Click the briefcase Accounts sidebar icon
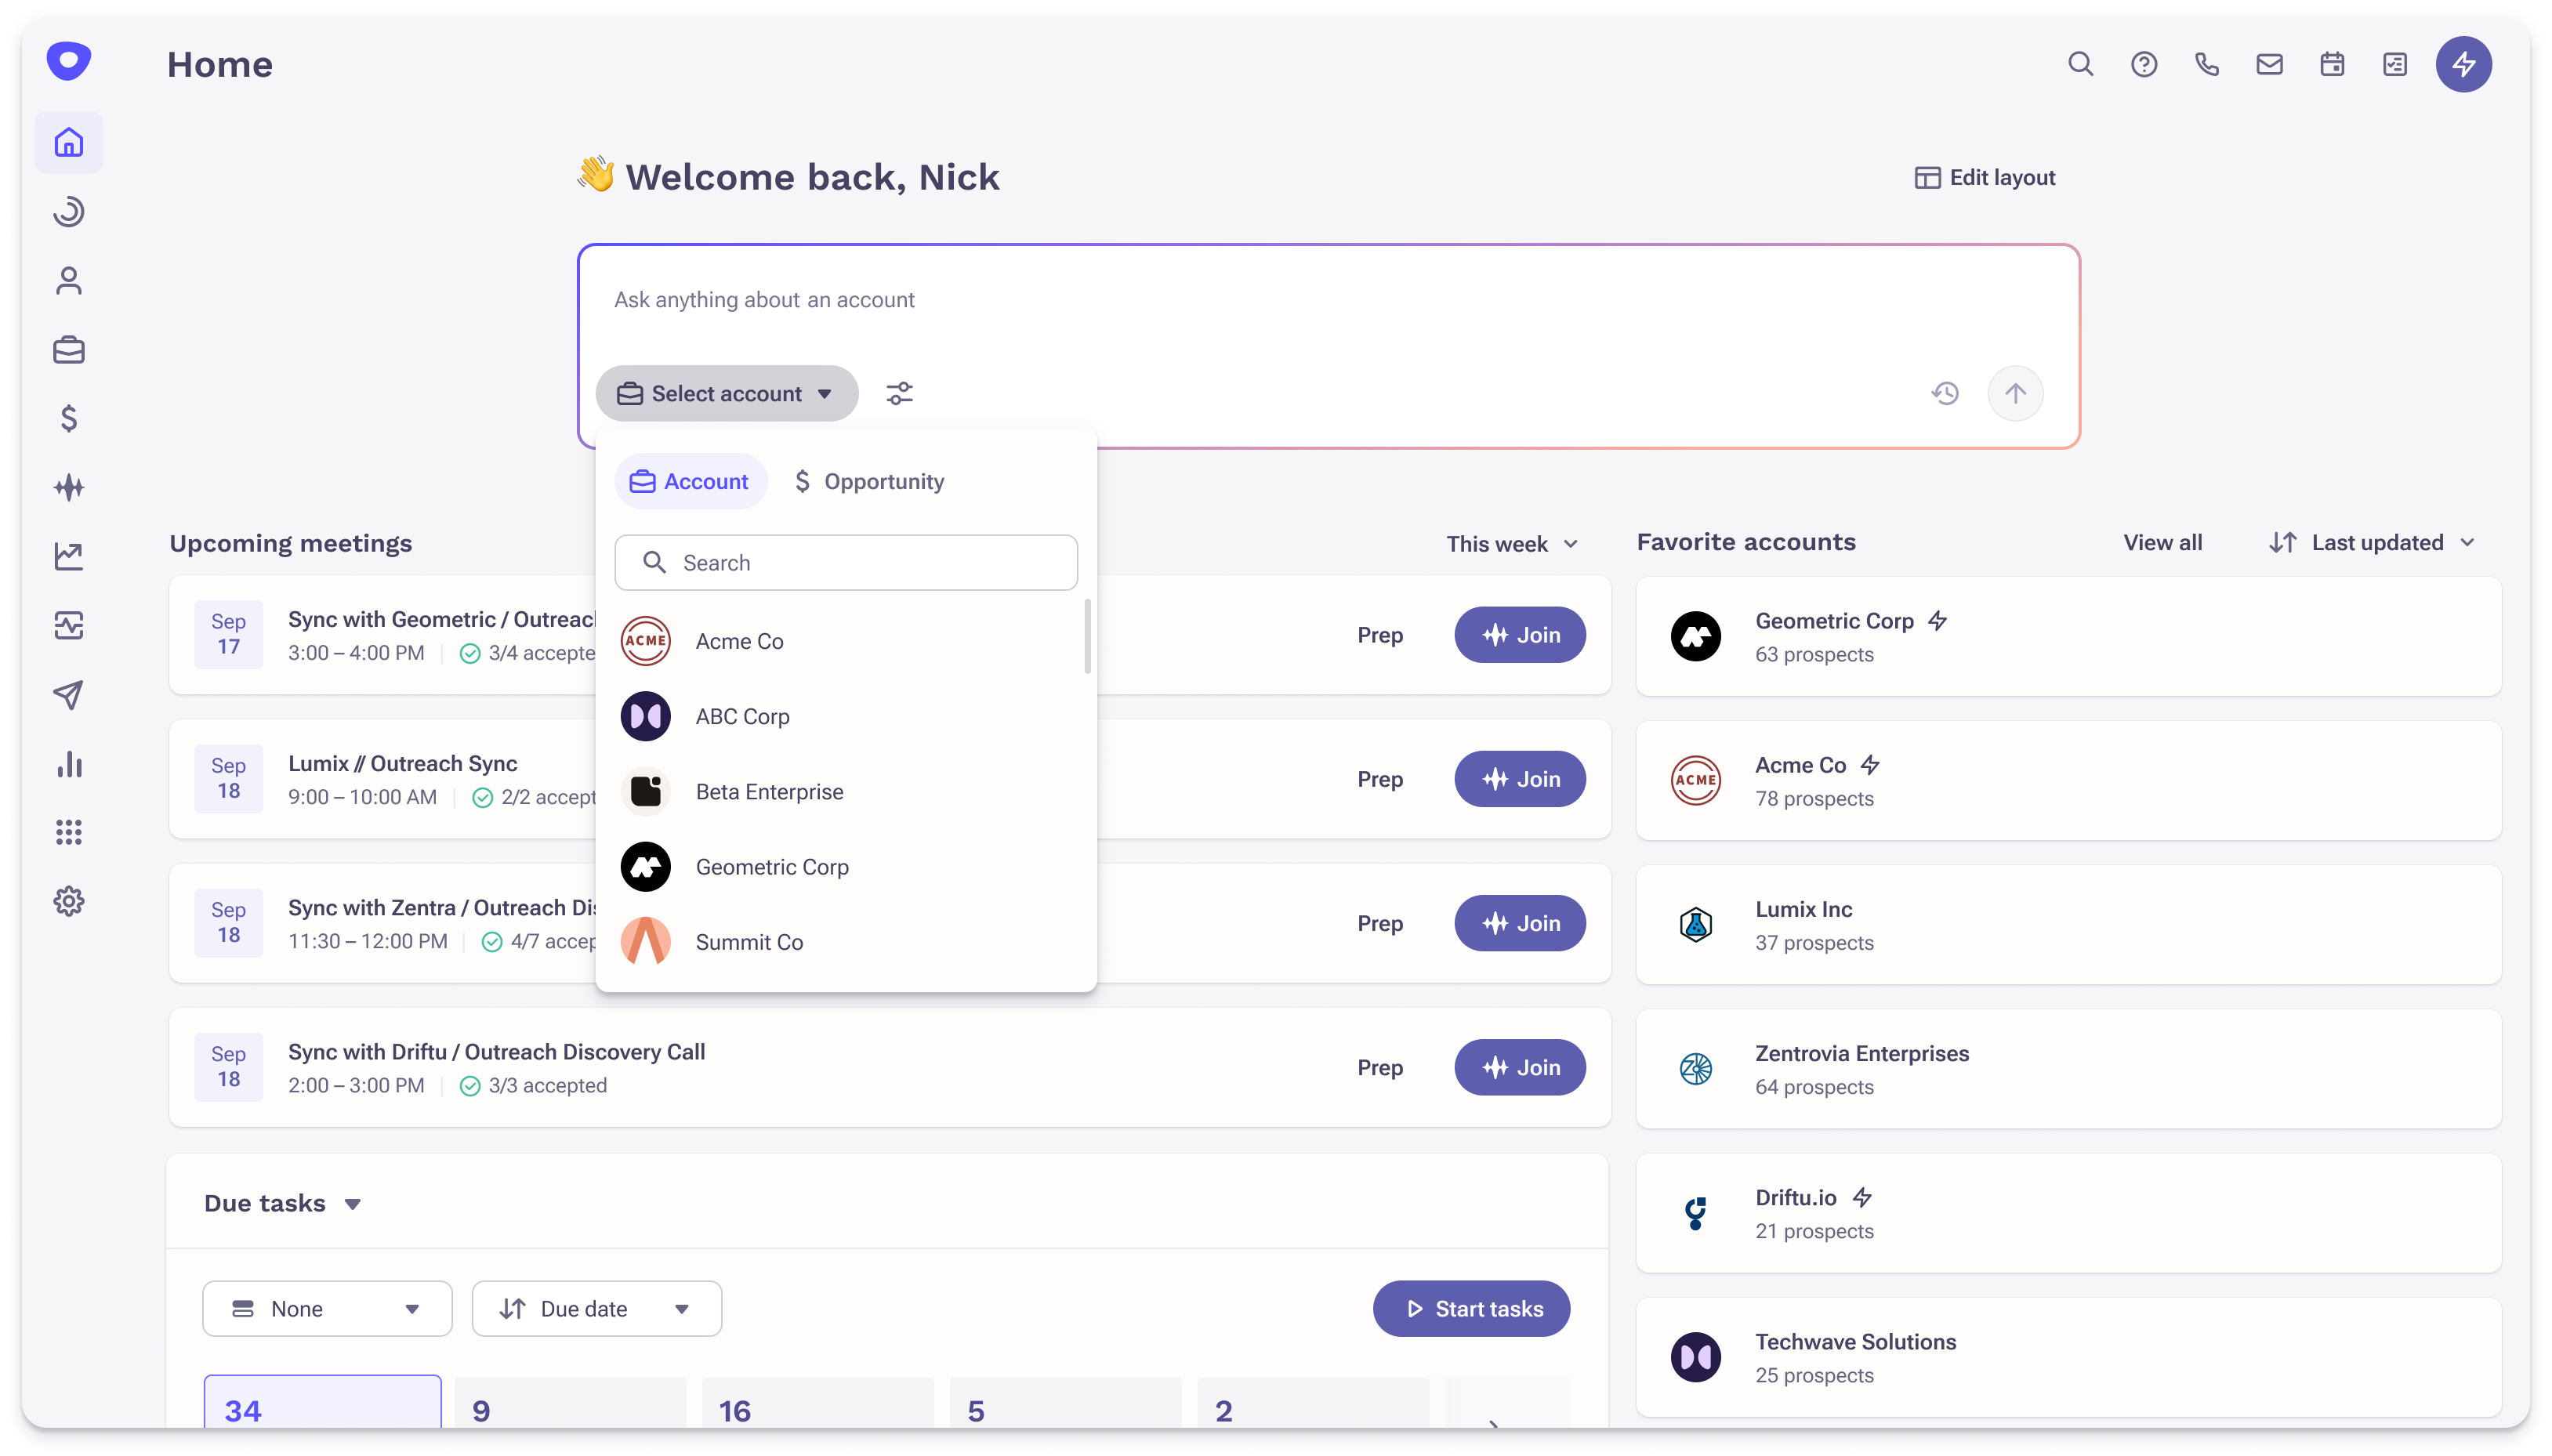Viewport: 2552px width, 1456px height. click(68, 350)
